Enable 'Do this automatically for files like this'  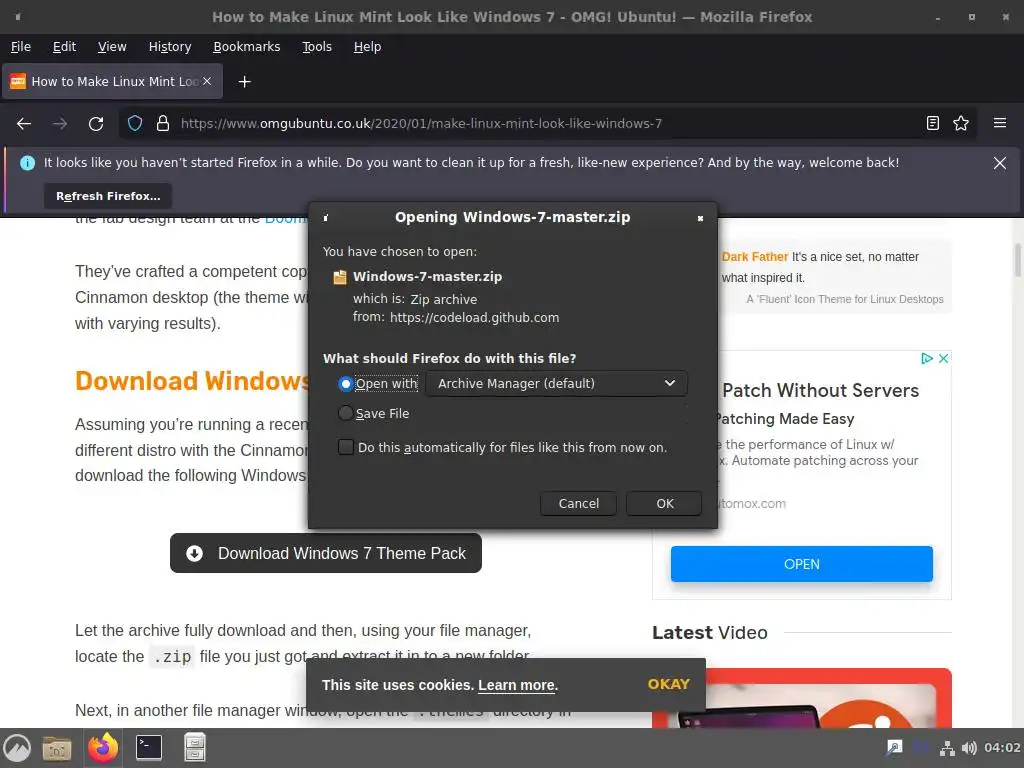pyautogui.click(x=346, y=447)
